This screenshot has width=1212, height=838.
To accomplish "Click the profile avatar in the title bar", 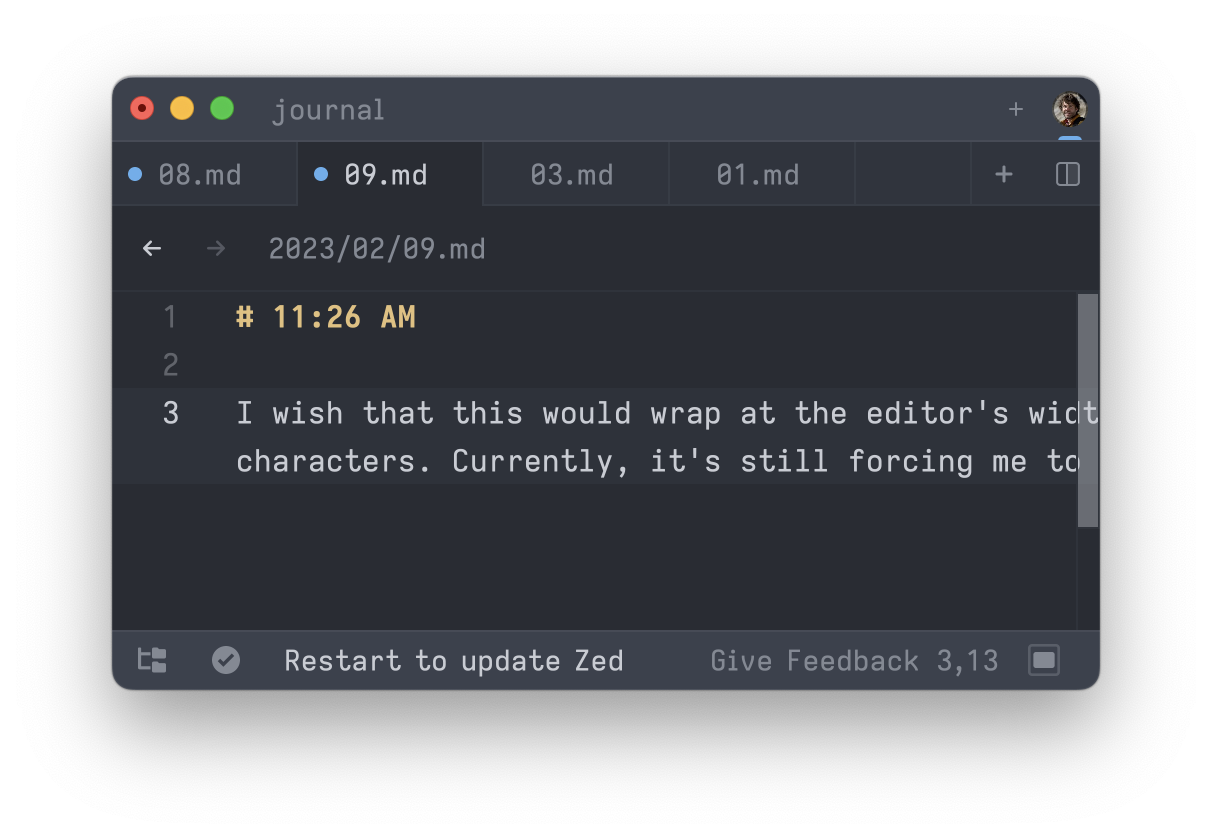I will pos(1070,108).
